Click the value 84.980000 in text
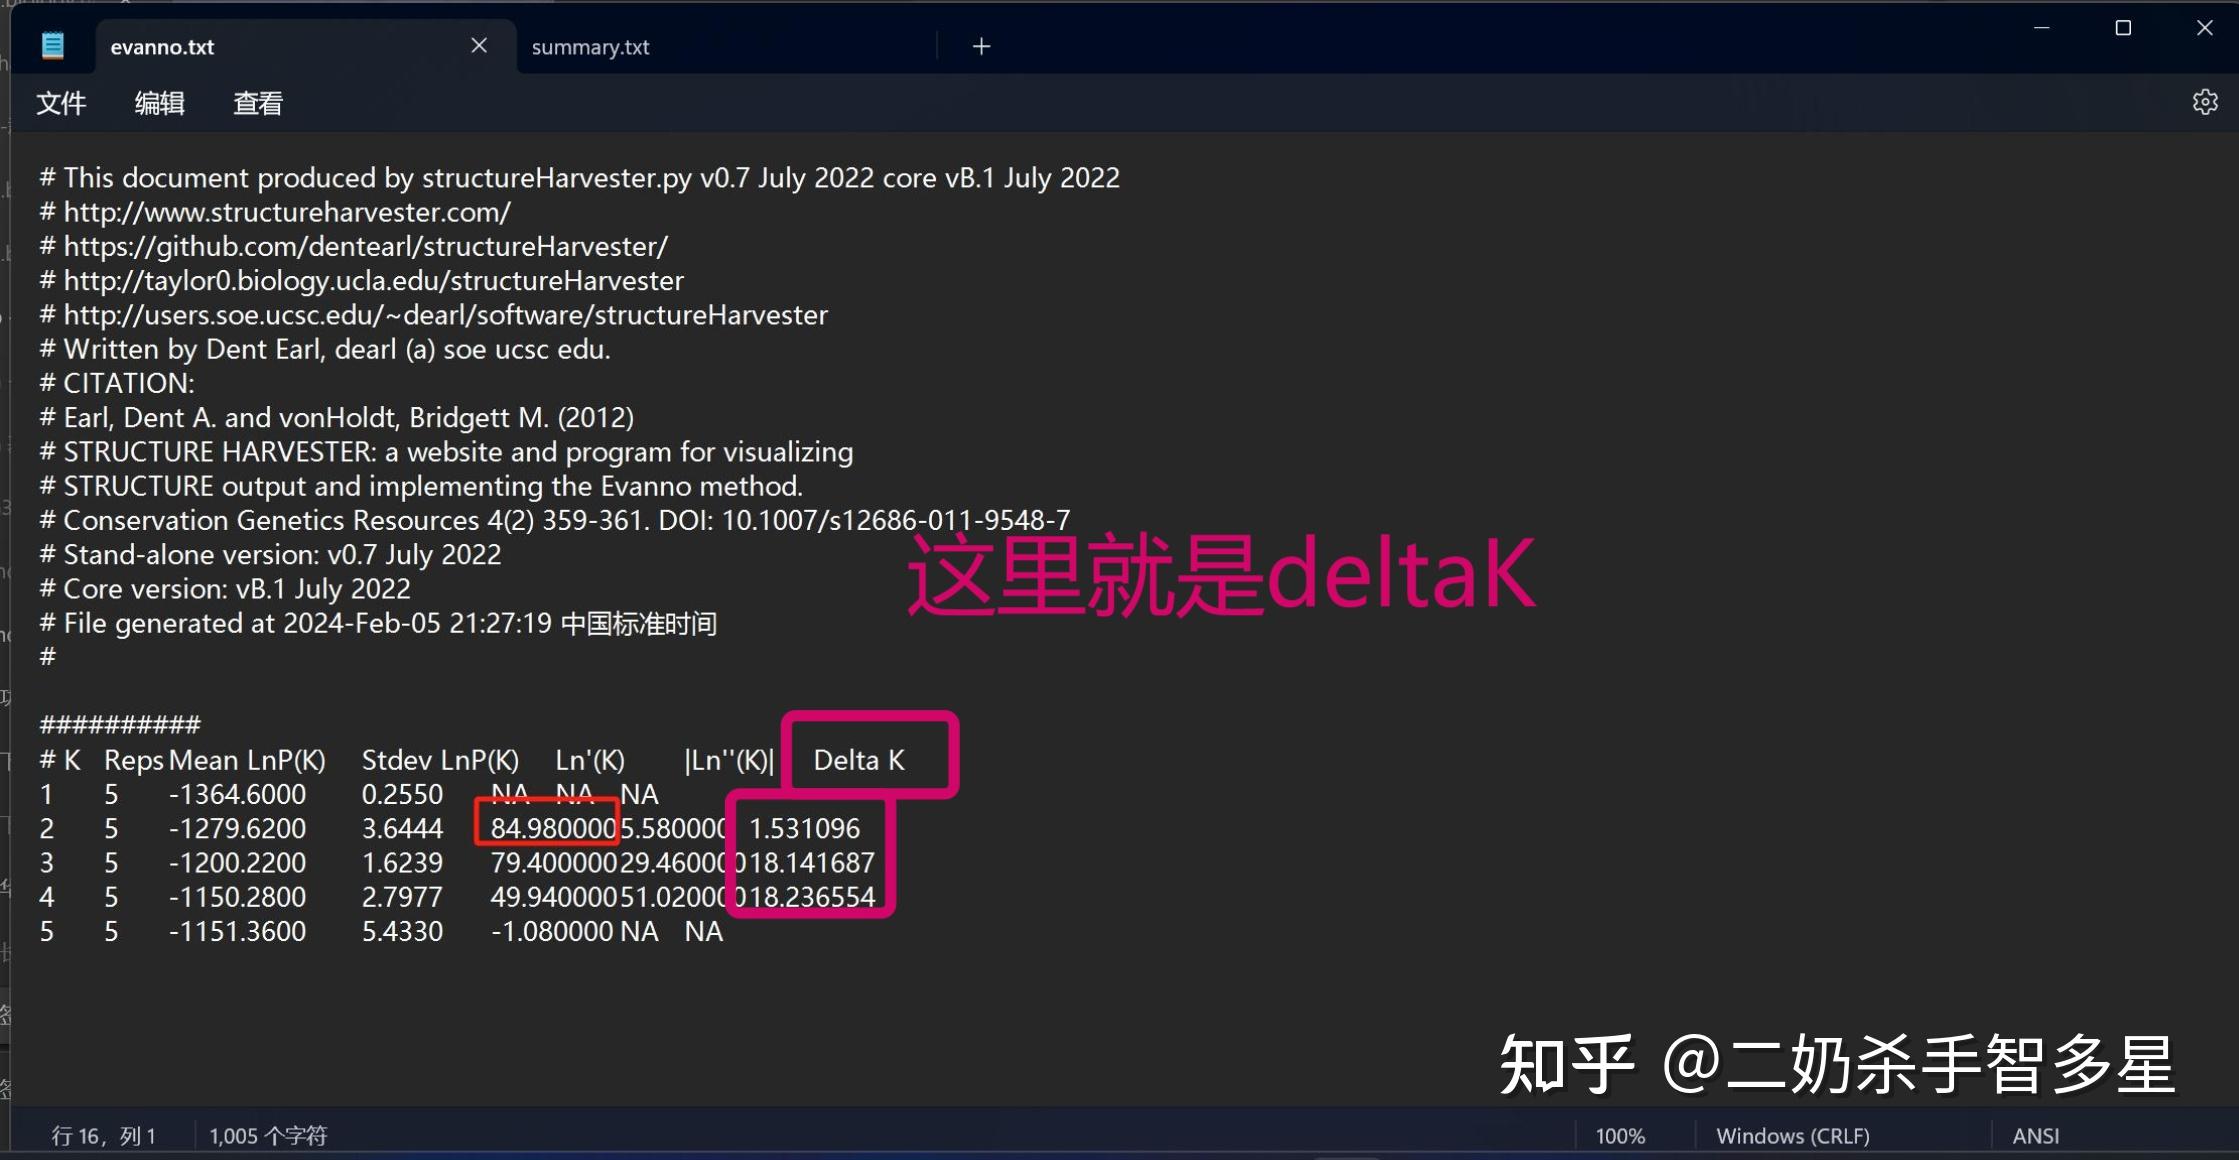The width and height of the screenshot is (2239, 1160). pos(552,828)
